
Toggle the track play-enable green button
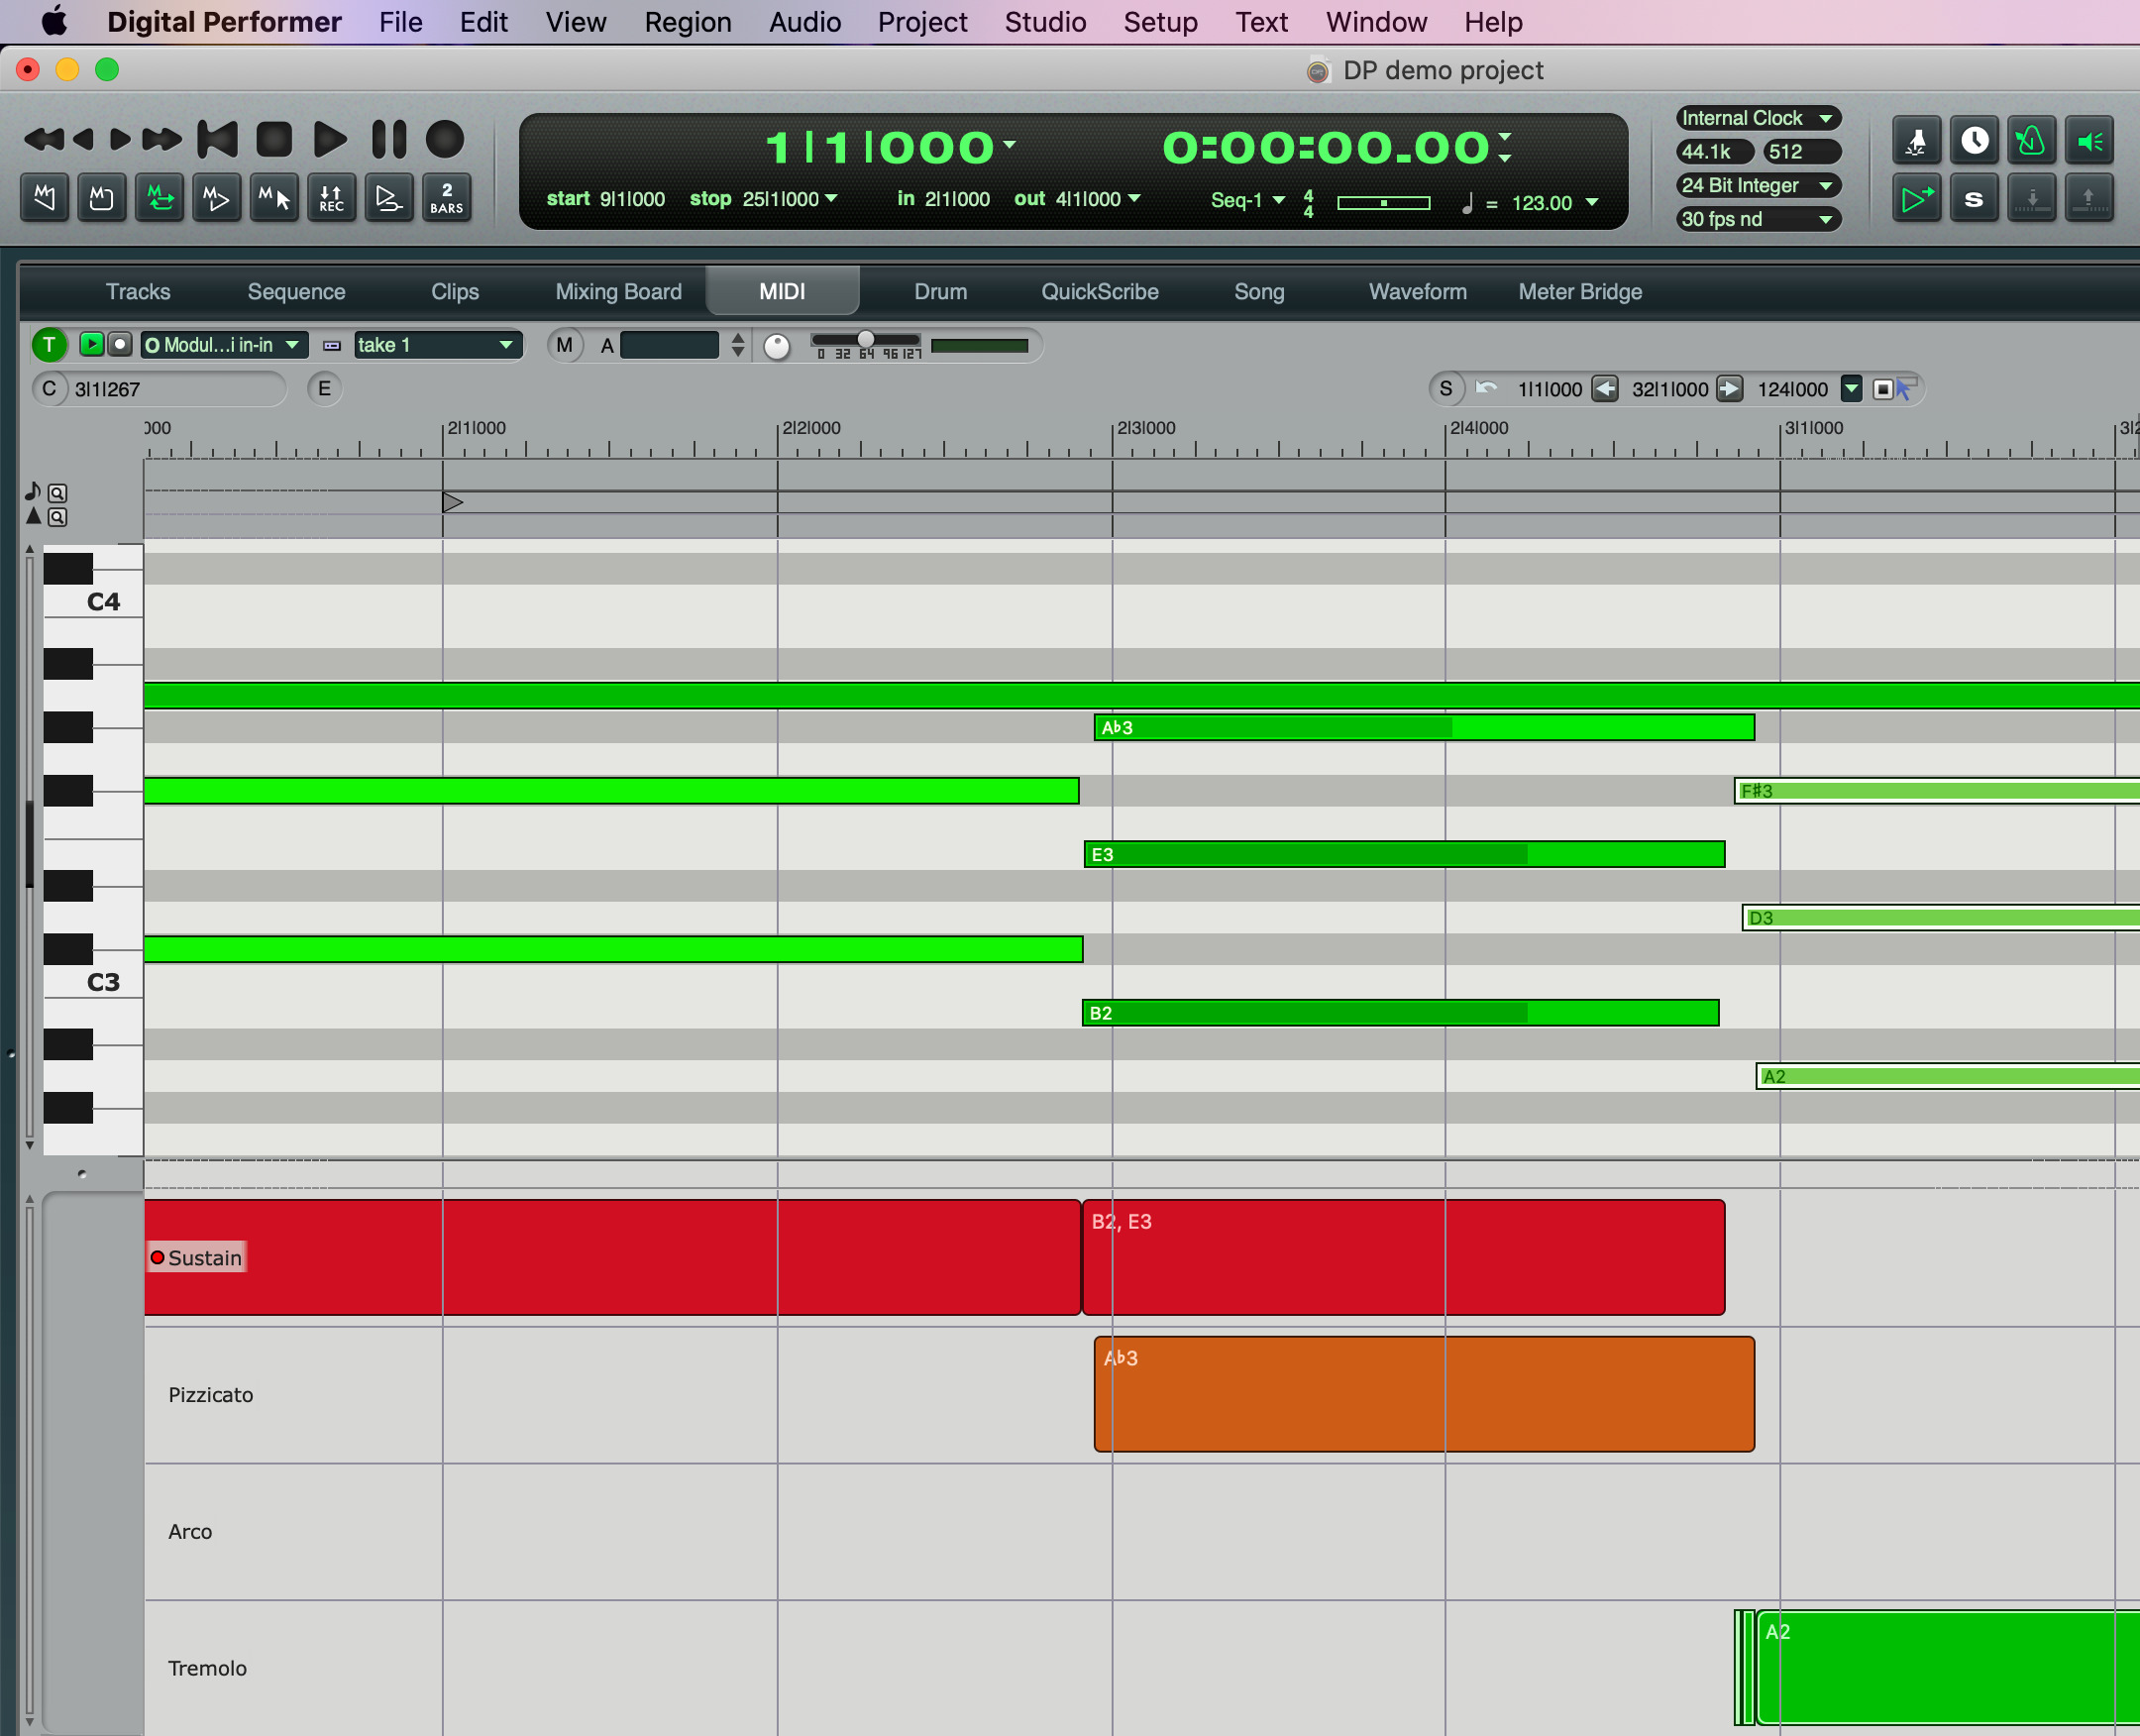(91, 344)
